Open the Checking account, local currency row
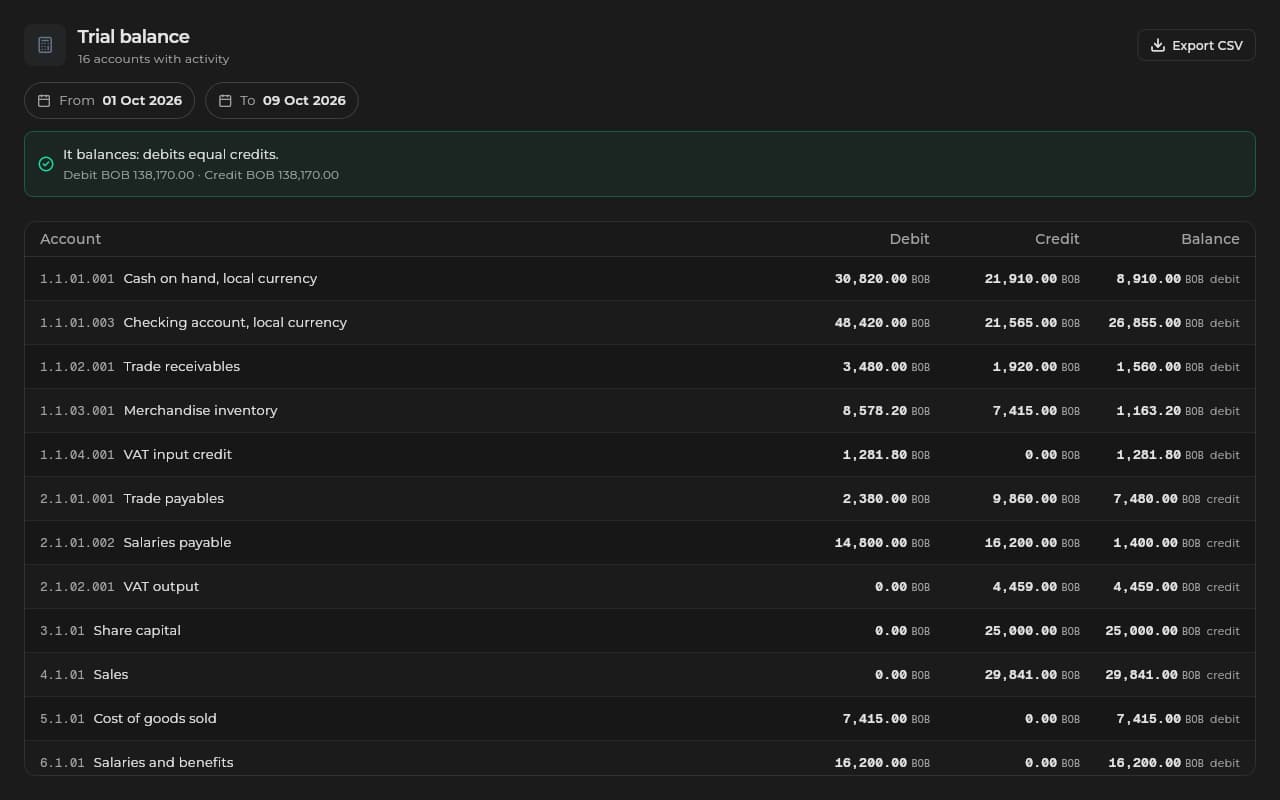This screenshot has width=1280, height=800. point(640,323)
